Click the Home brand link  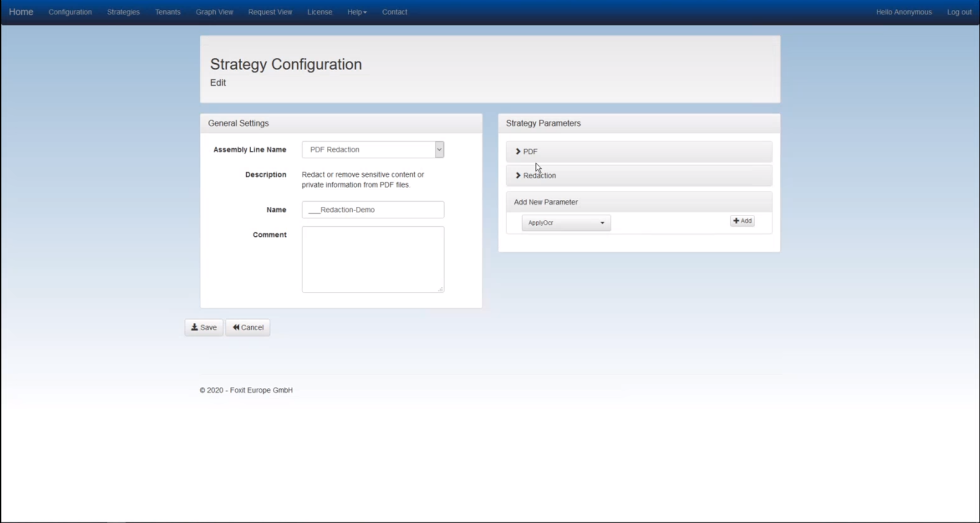coord(21,12)
